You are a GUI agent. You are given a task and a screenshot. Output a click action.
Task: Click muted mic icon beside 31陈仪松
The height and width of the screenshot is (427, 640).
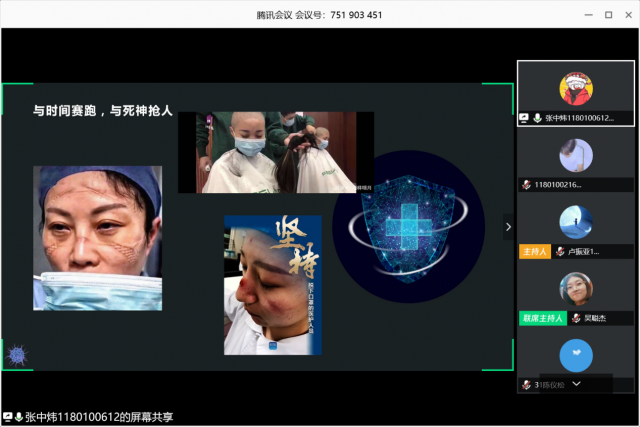point(526,385)
